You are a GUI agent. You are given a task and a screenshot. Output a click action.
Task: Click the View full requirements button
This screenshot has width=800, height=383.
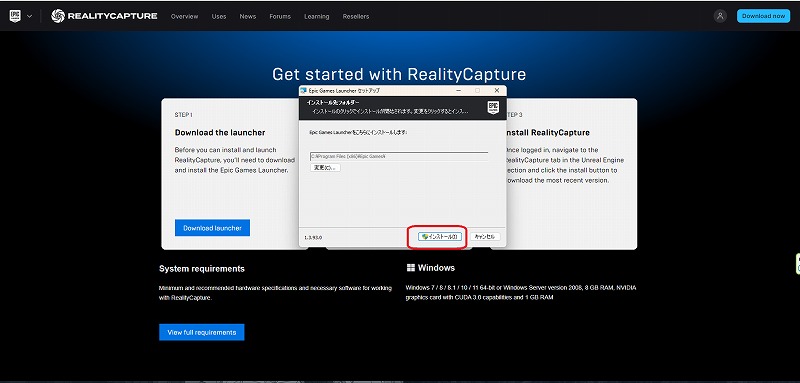click(202, 332)
